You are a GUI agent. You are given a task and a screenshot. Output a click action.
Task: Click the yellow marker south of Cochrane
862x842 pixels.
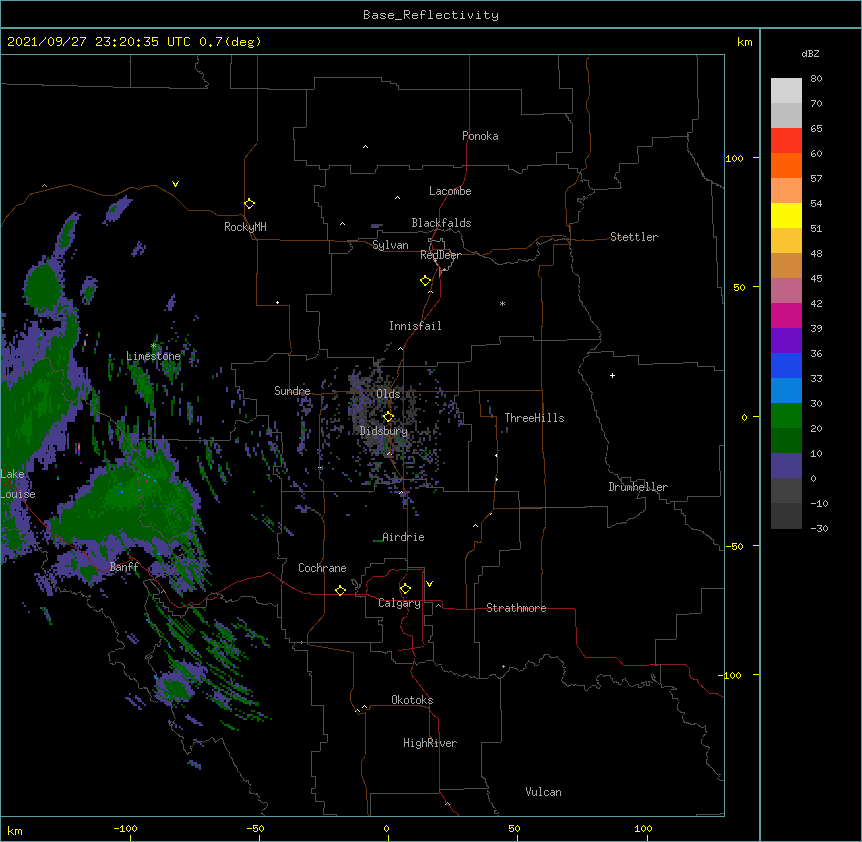click(x=340, y=590)
